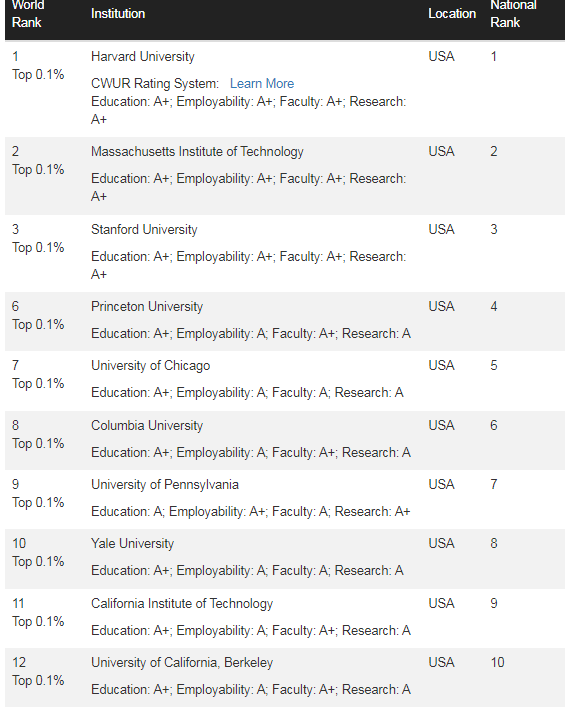The height and width of the screenshot is (707, 565).
Task: Select Columbia University name
Action: [x=147, y=426]
